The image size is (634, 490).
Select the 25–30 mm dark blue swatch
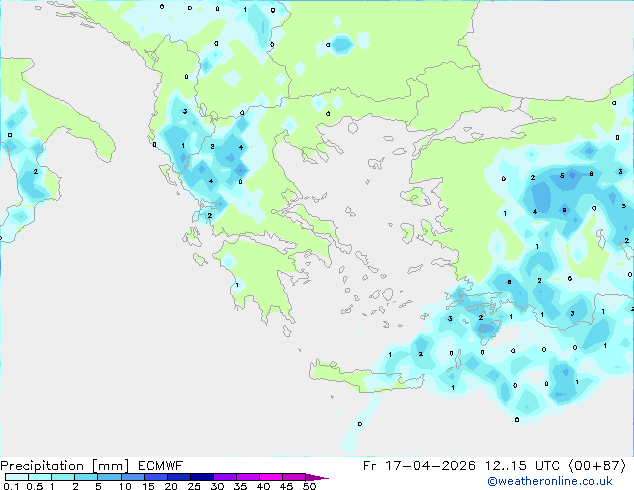pos(202,477)
